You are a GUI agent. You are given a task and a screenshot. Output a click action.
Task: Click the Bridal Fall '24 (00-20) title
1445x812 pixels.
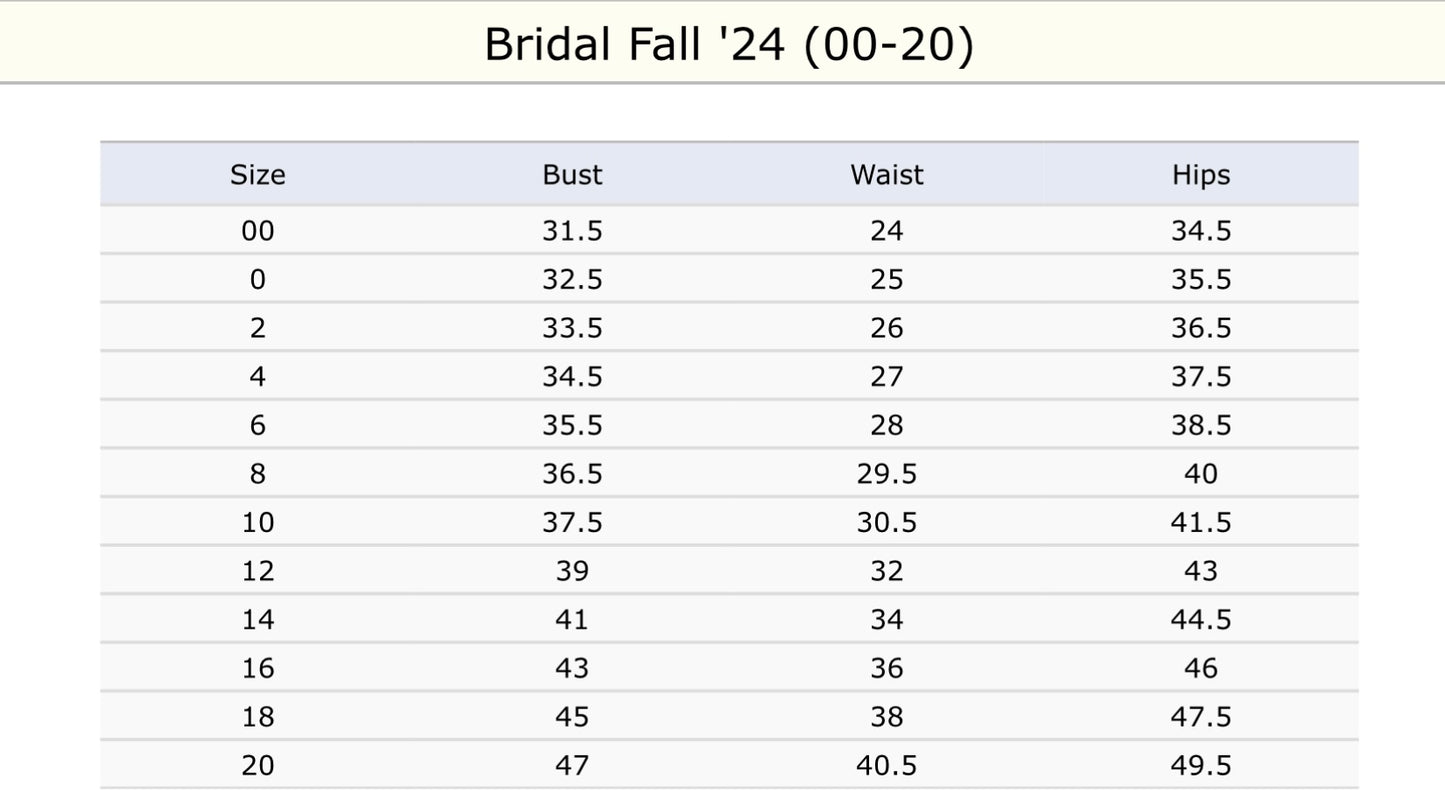[728, 46]
